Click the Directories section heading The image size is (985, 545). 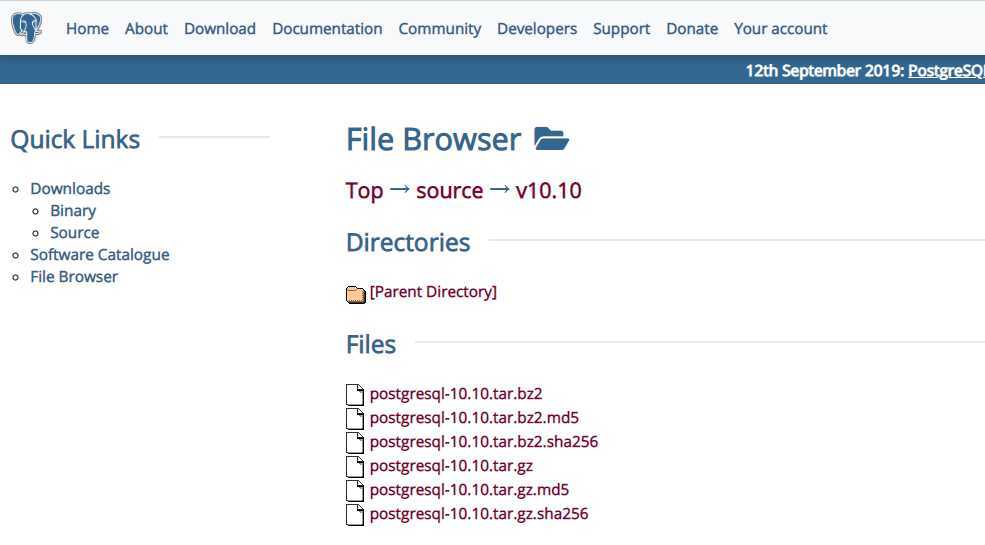(x=408, y=243)
